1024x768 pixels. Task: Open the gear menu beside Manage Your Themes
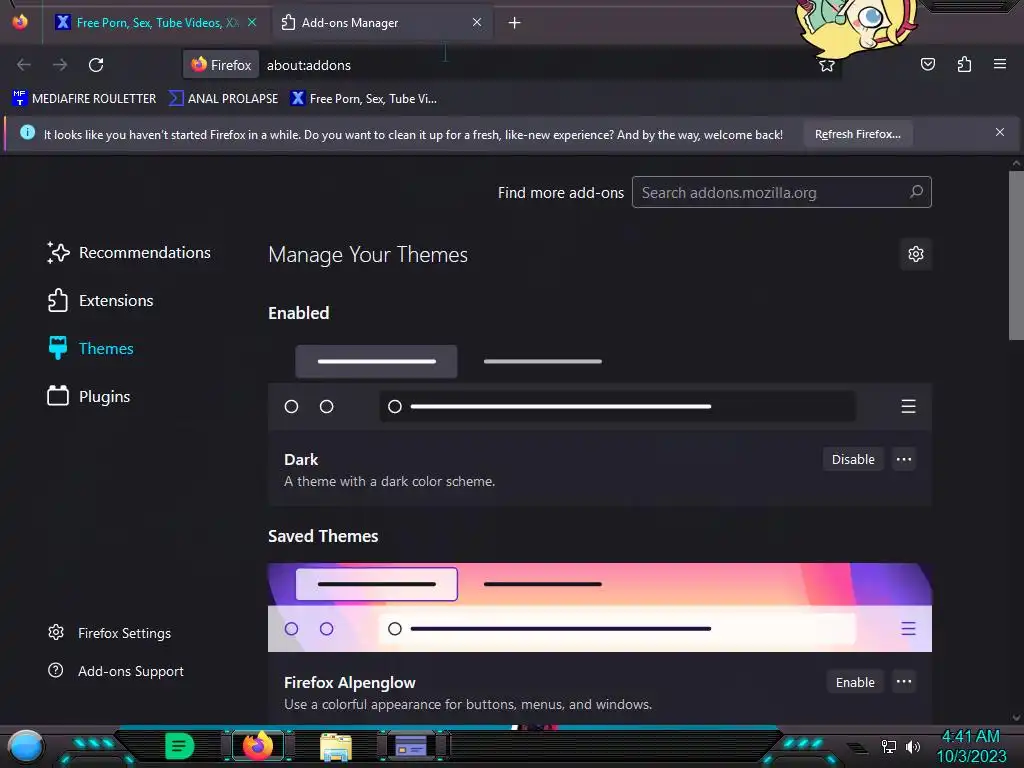point(916,254)
